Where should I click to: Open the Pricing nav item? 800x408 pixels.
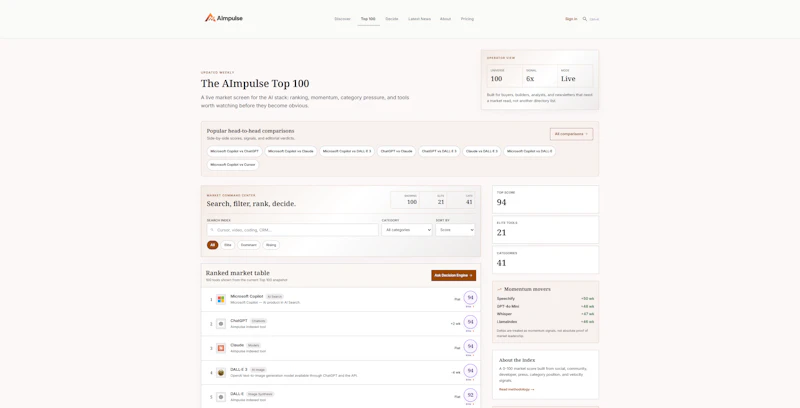click(467, 19)
